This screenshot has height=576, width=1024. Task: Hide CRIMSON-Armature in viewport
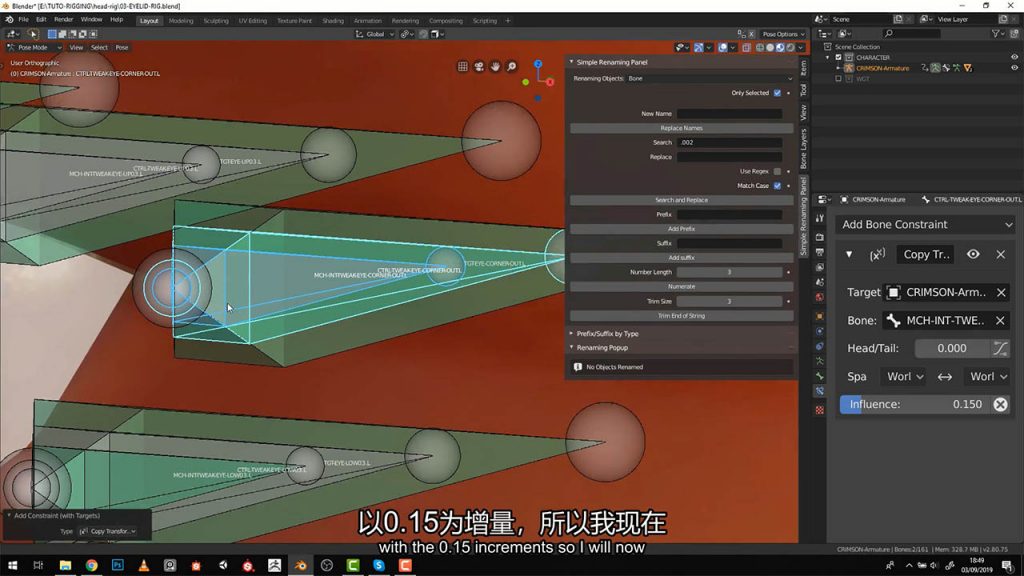1014,68
